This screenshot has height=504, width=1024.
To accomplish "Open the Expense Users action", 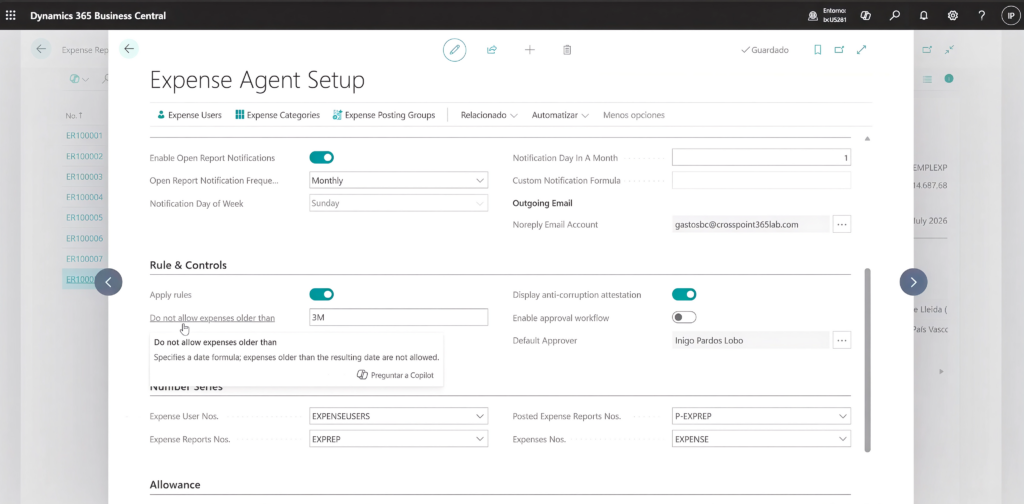I will click(x=189, y=115).
